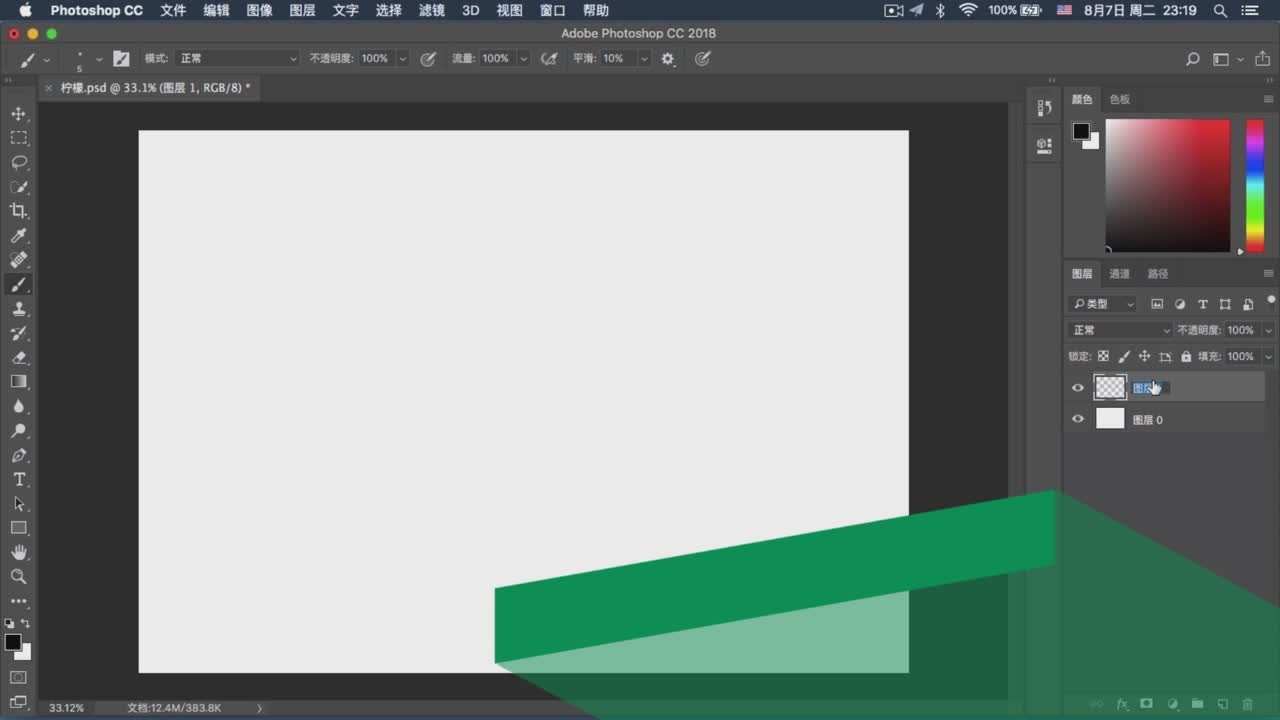
Task: Select the Move tool
Action: 19,114
